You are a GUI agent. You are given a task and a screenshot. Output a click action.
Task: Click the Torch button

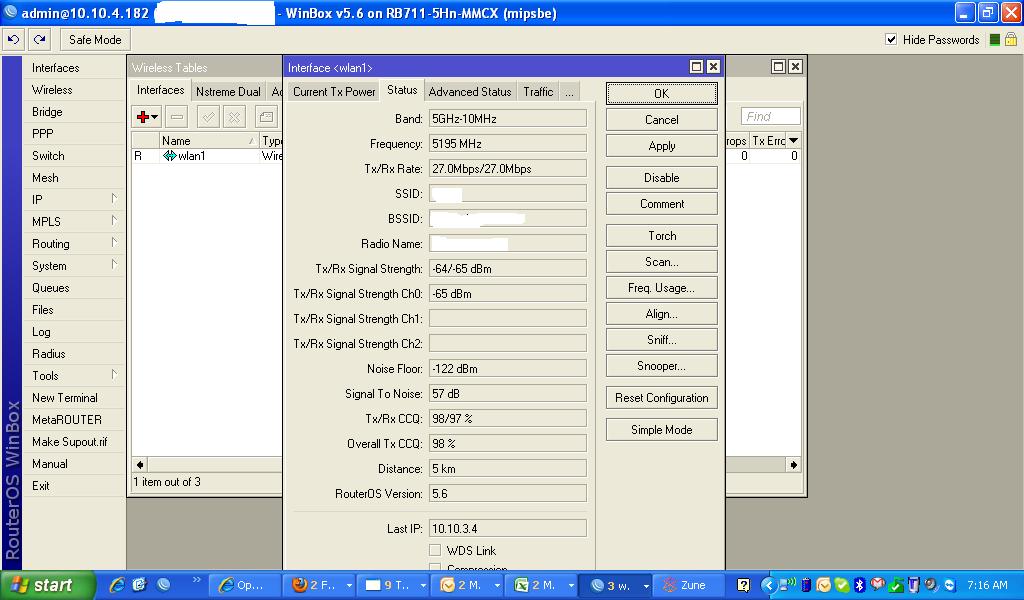[661, 236]
